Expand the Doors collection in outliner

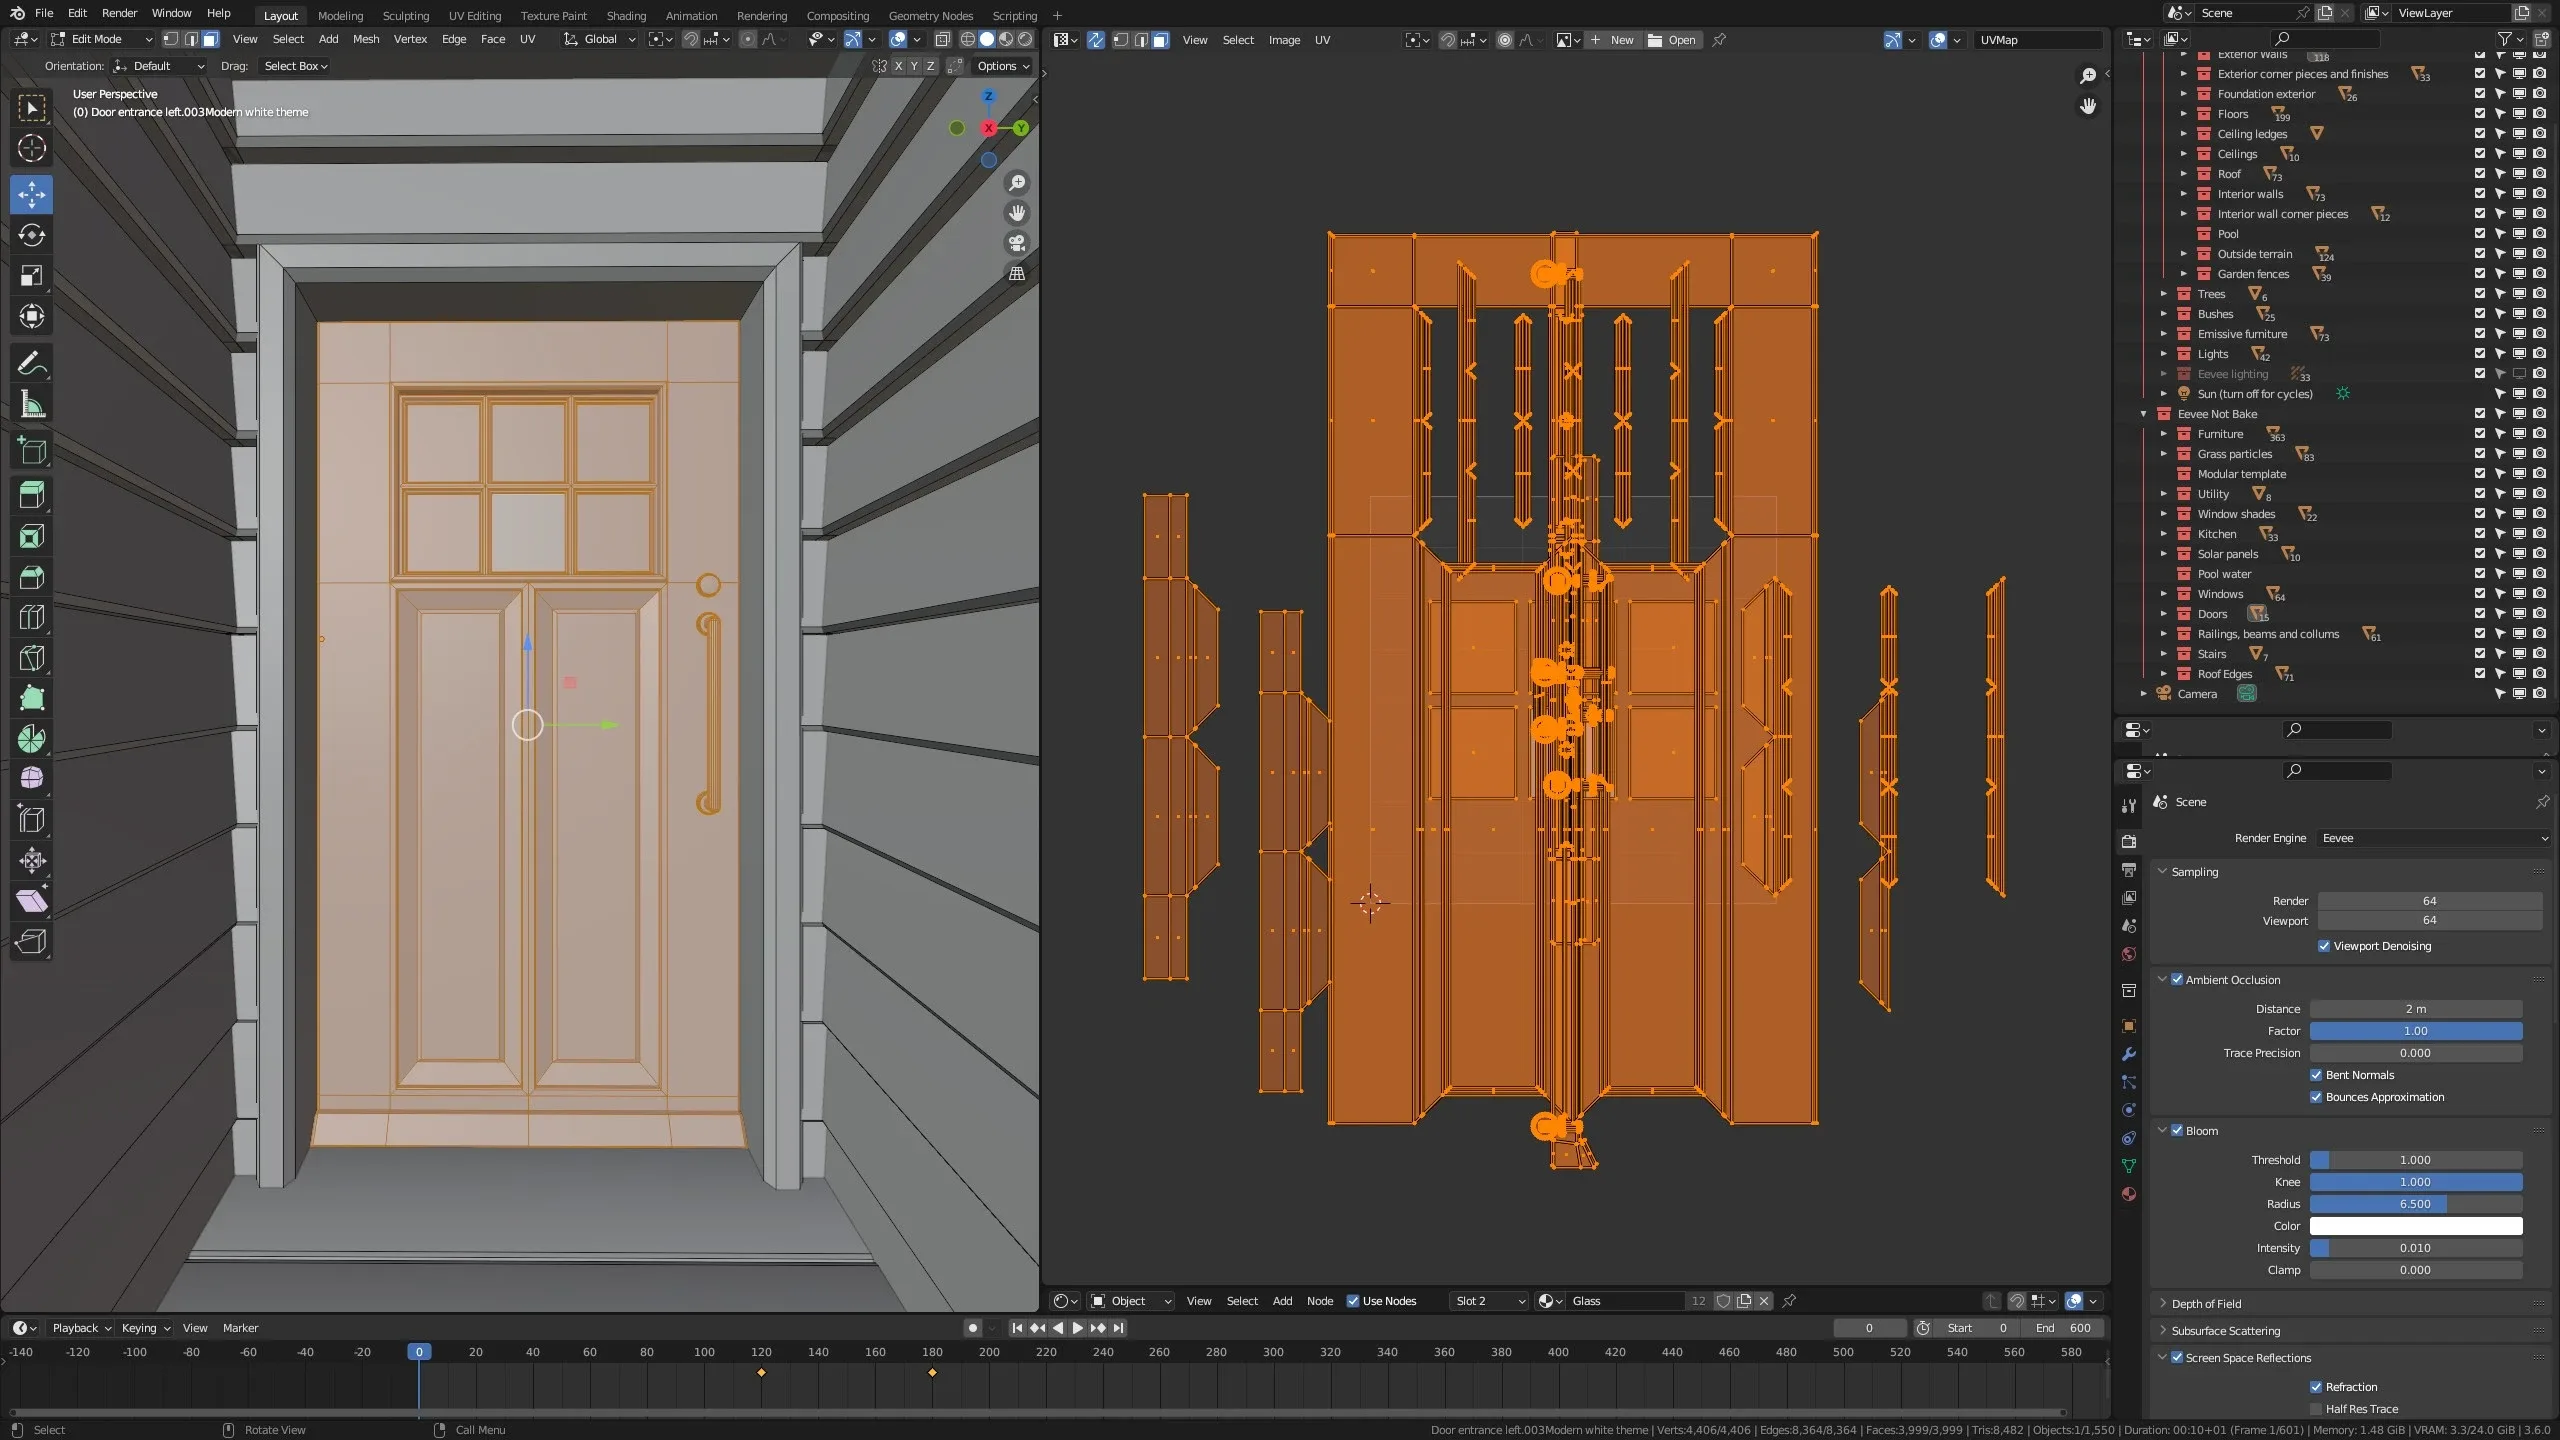2164,614
